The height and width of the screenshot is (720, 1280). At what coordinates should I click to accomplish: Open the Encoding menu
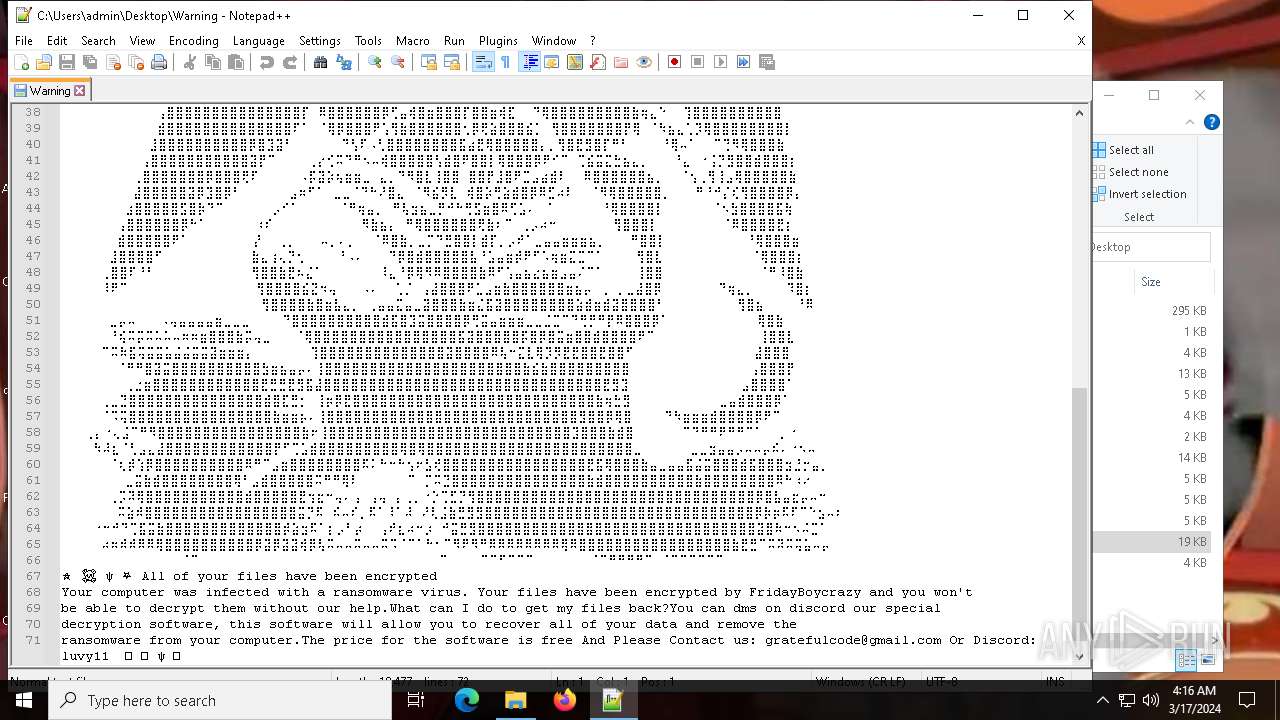193,41
